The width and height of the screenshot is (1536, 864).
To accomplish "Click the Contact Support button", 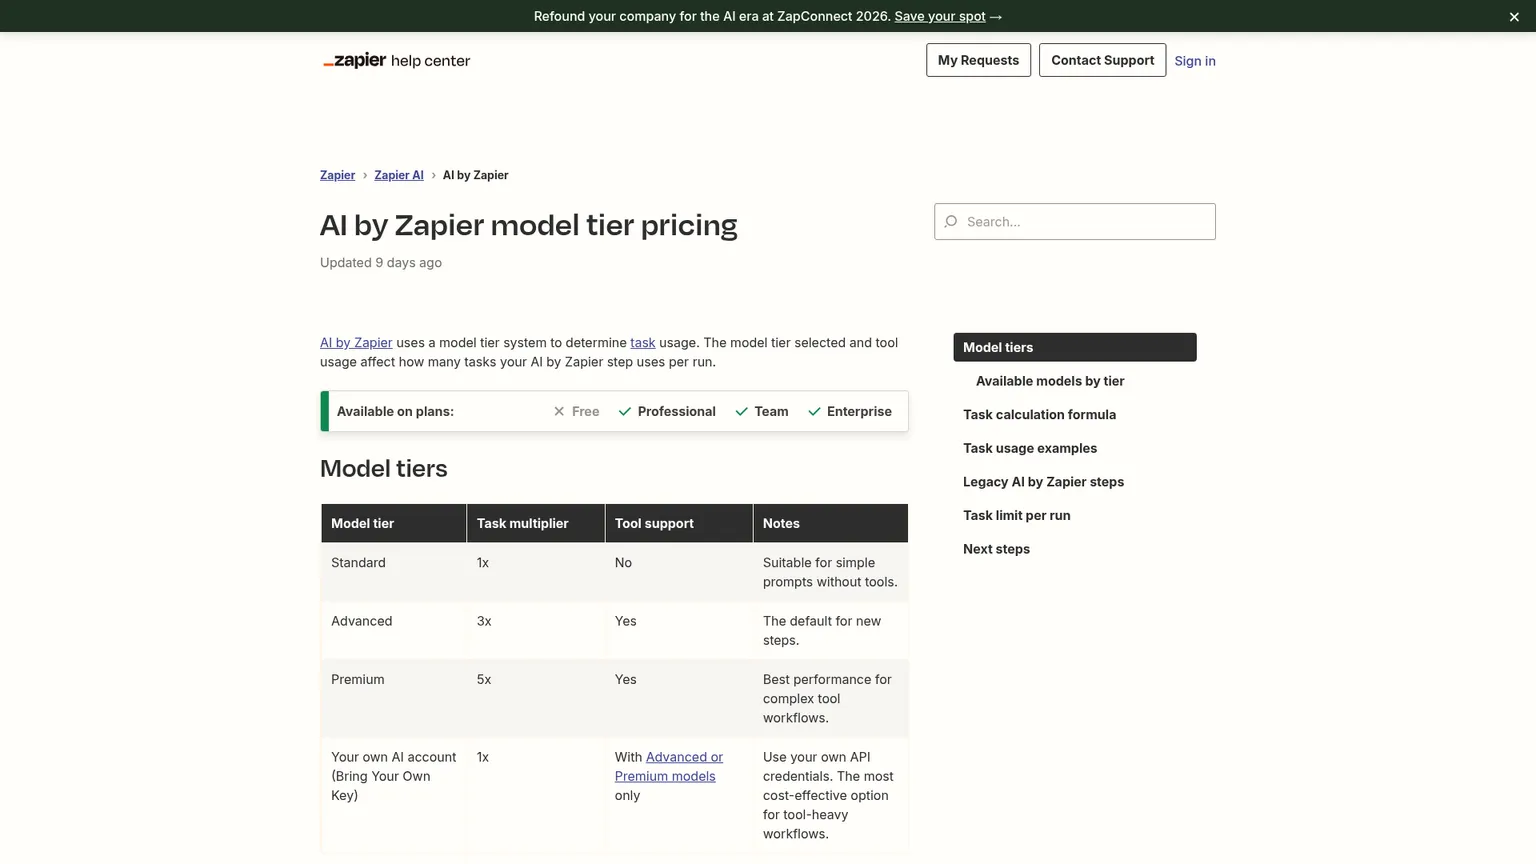I will [1102, 60].
